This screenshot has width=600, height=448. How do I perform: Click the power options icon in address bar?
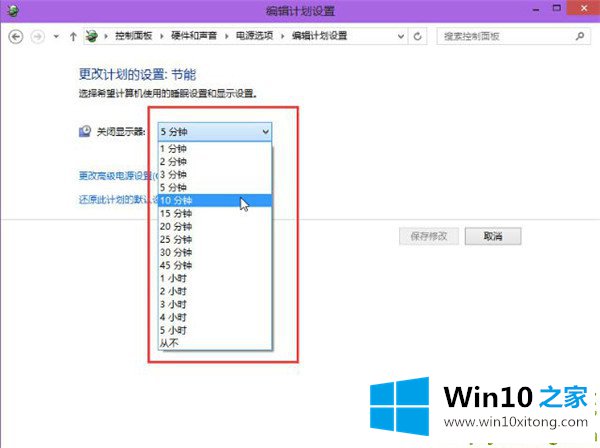coord(91,36)
